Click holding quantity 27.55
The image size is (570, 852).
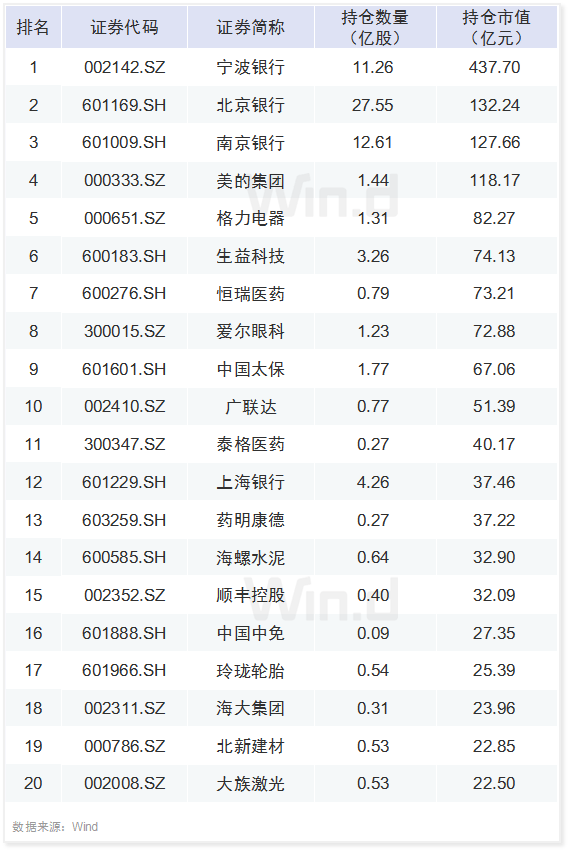(373, 105)
